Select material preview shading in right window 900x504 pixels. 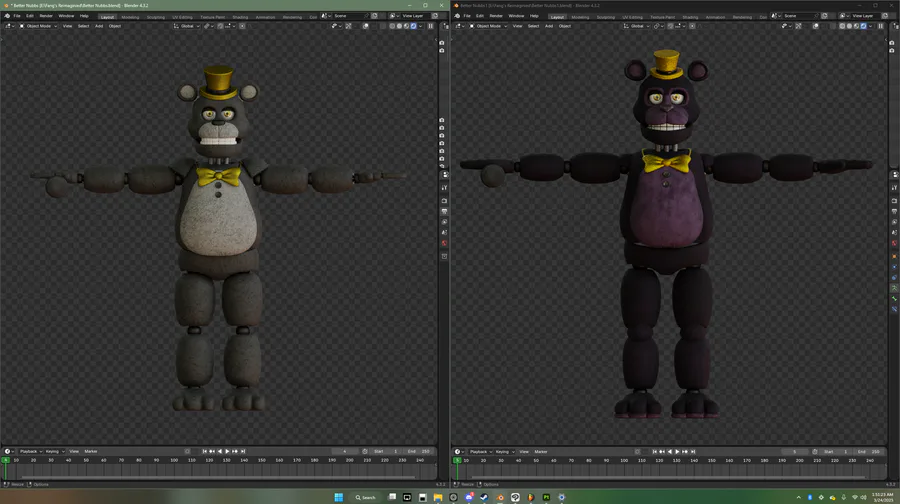tap(856, 26)
